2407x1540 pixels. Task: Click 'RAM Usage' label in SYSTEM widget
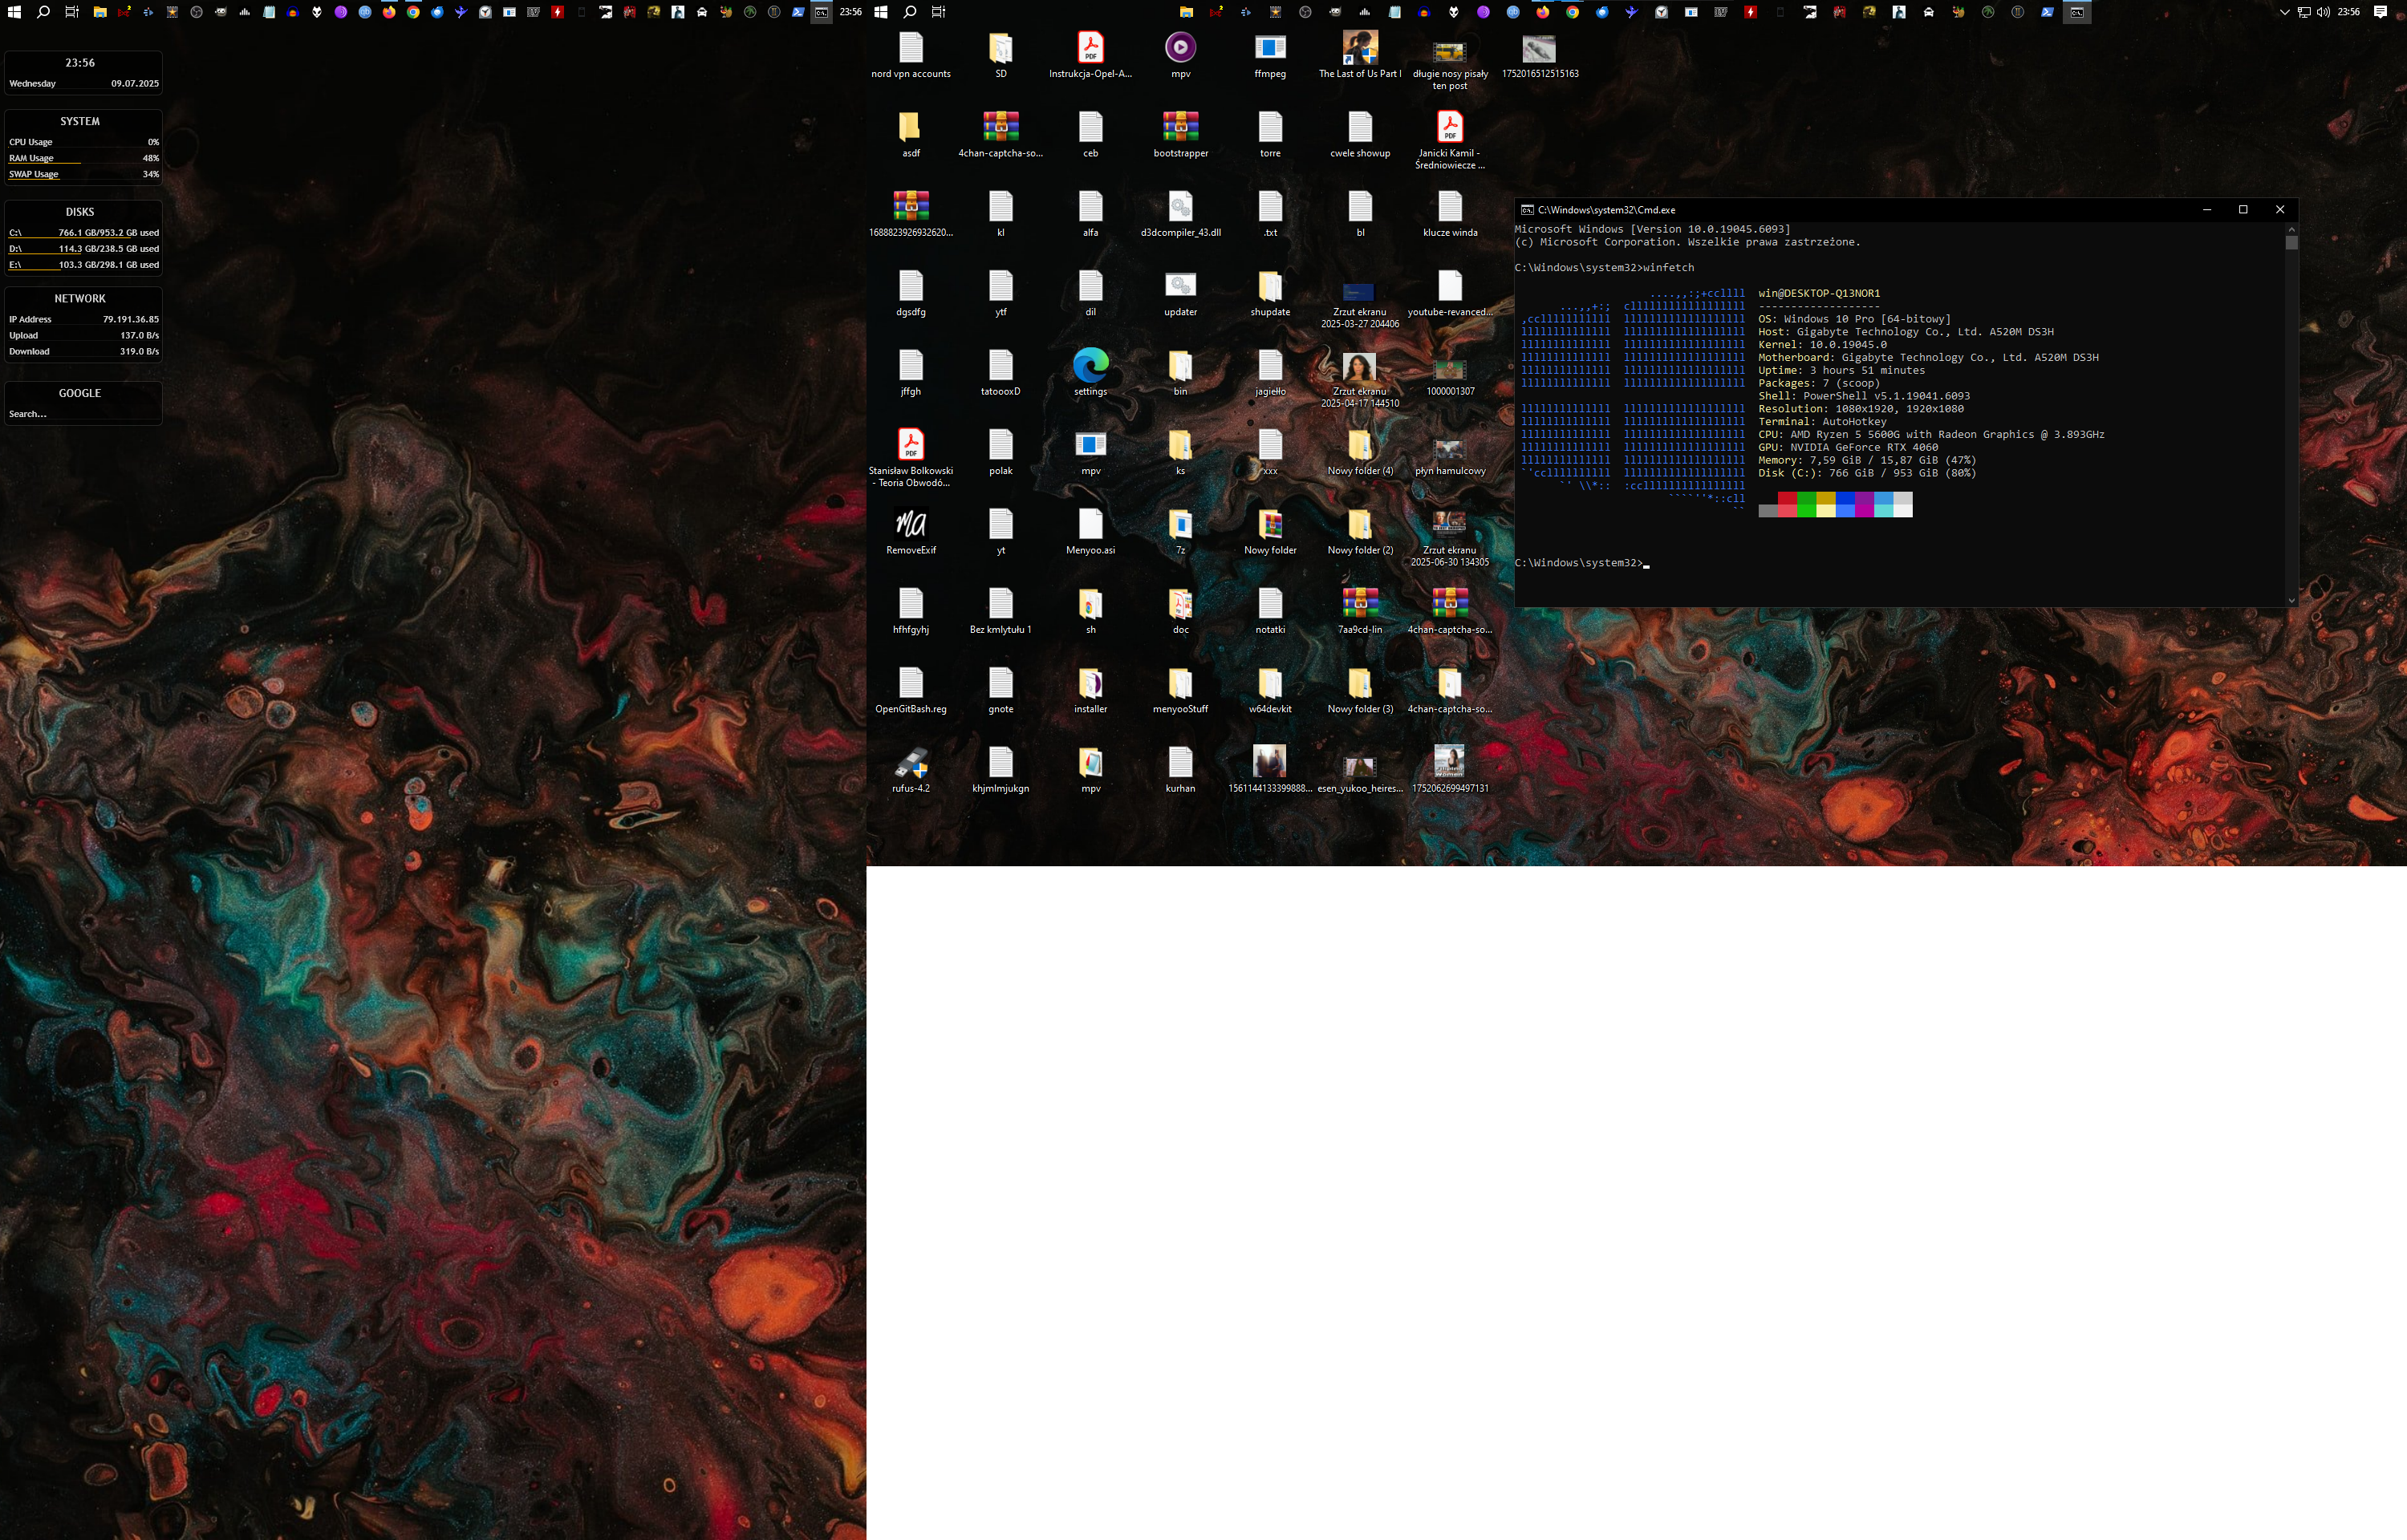click(31, 158)
